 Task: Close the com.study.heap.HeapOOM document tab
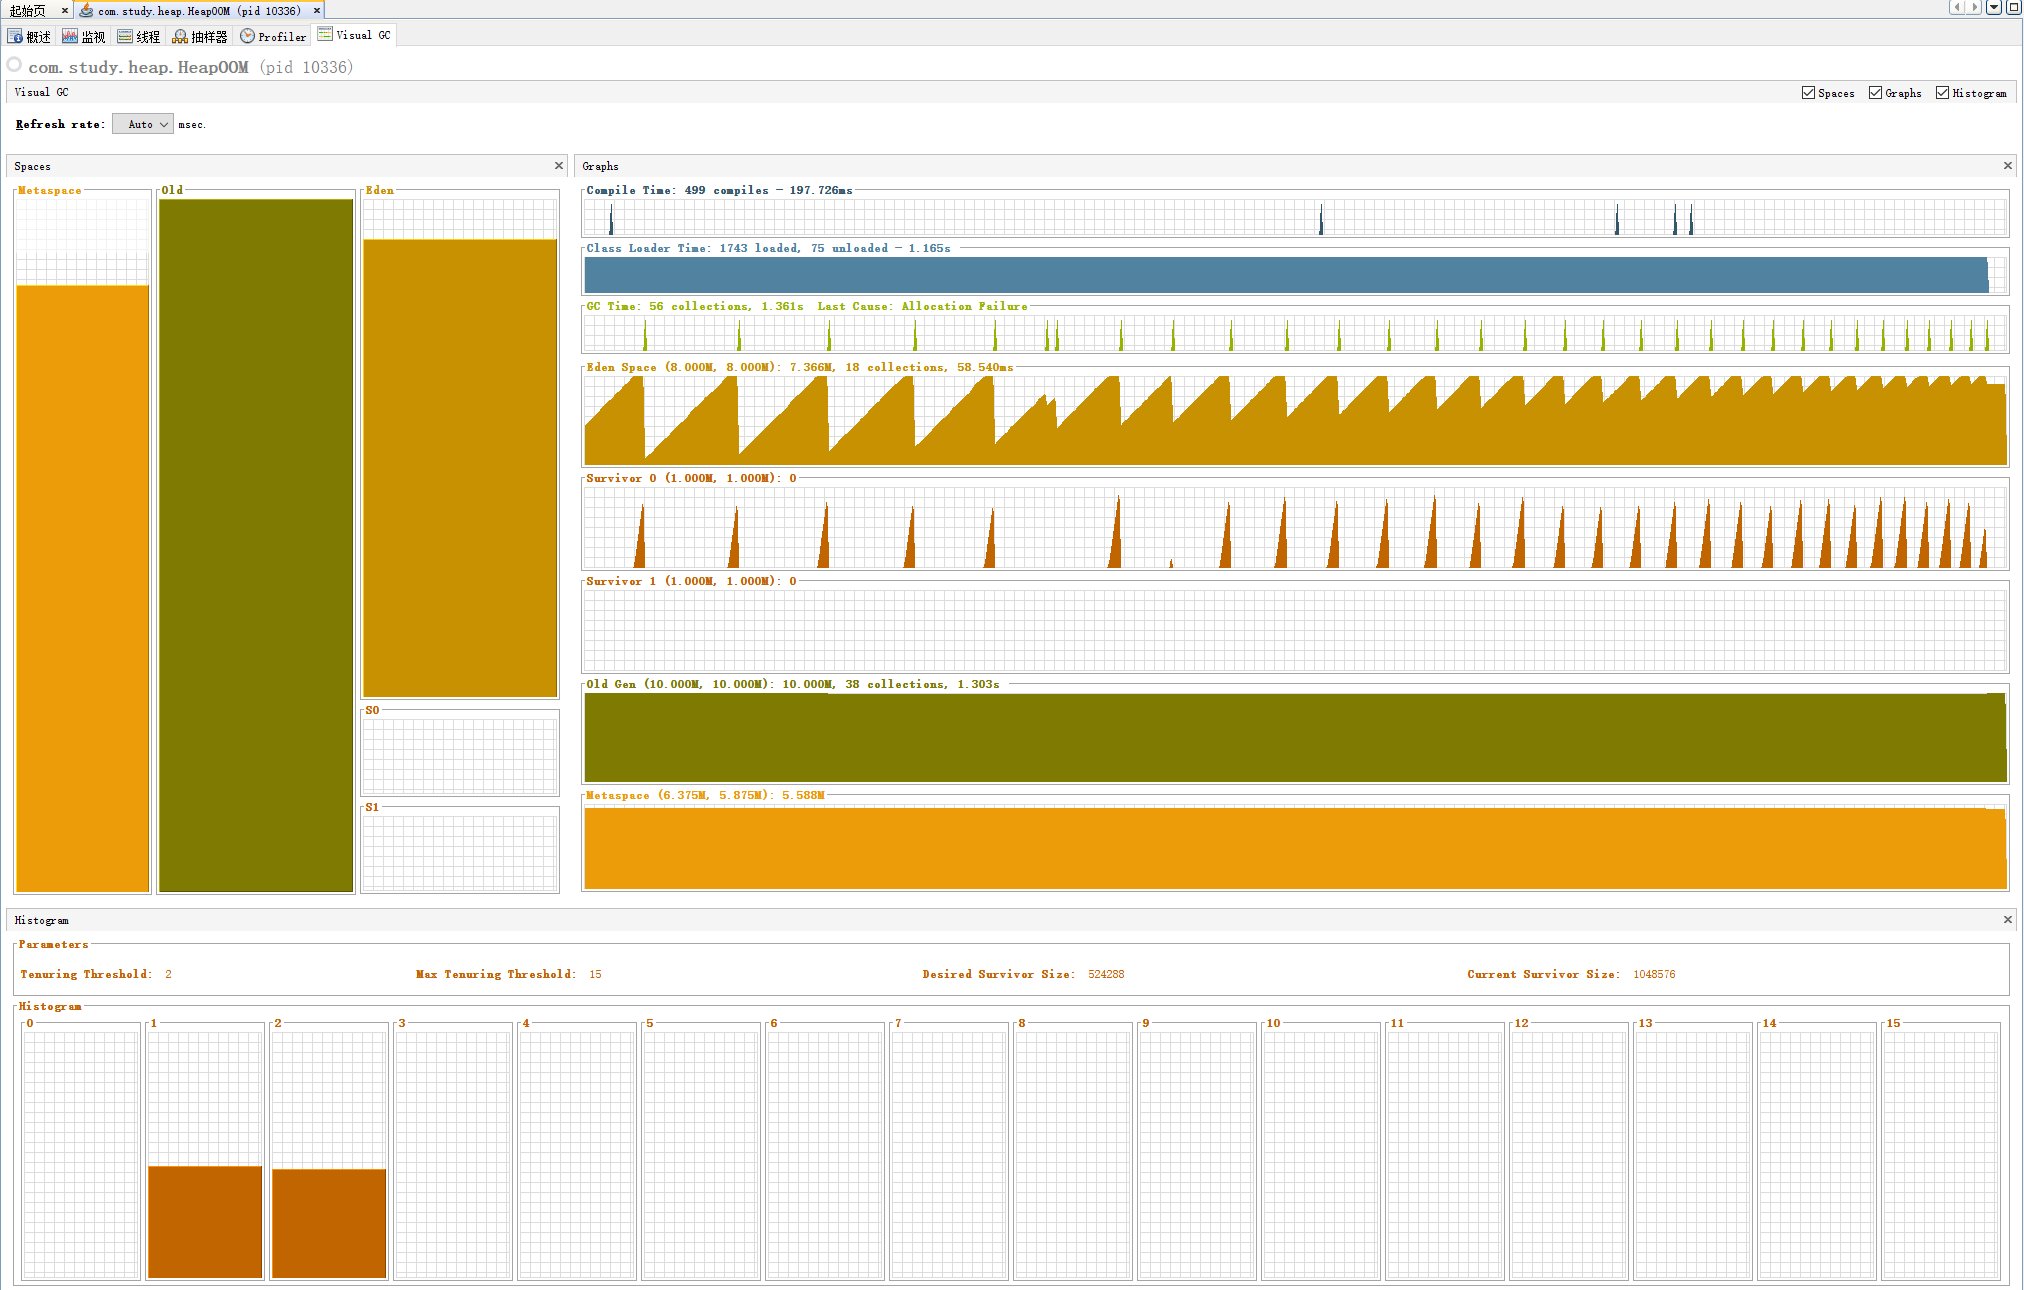pos(317,10)
